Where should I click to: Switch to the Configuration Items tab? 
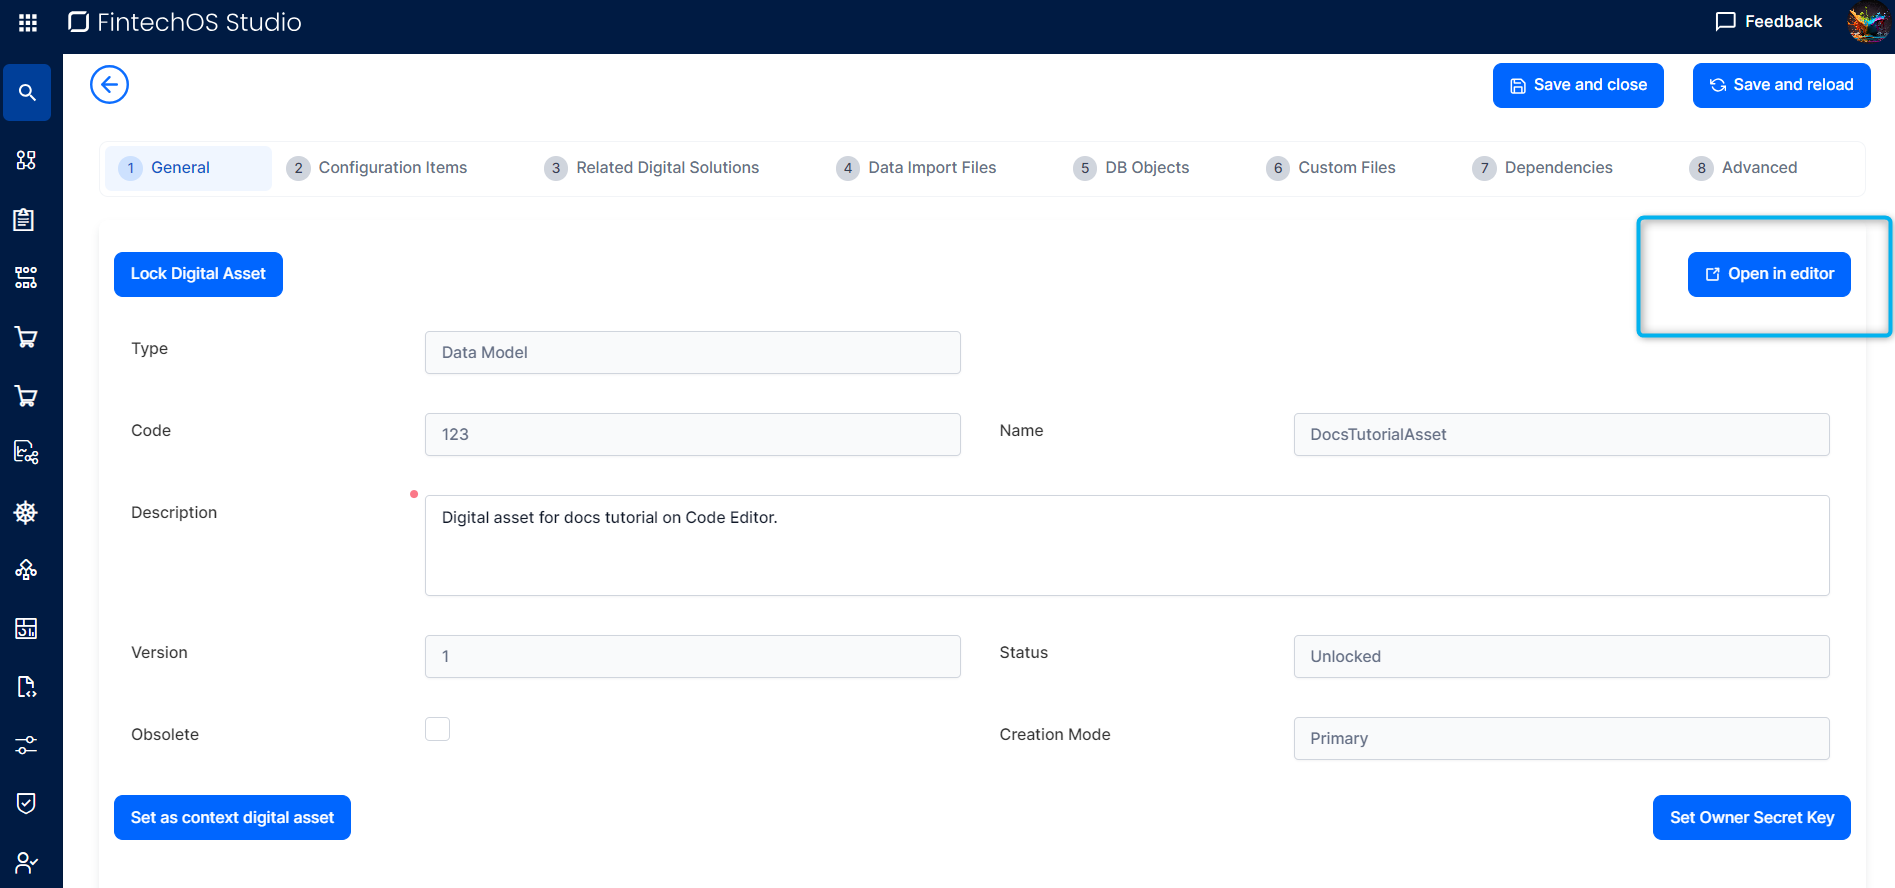[x=392, y=168]
